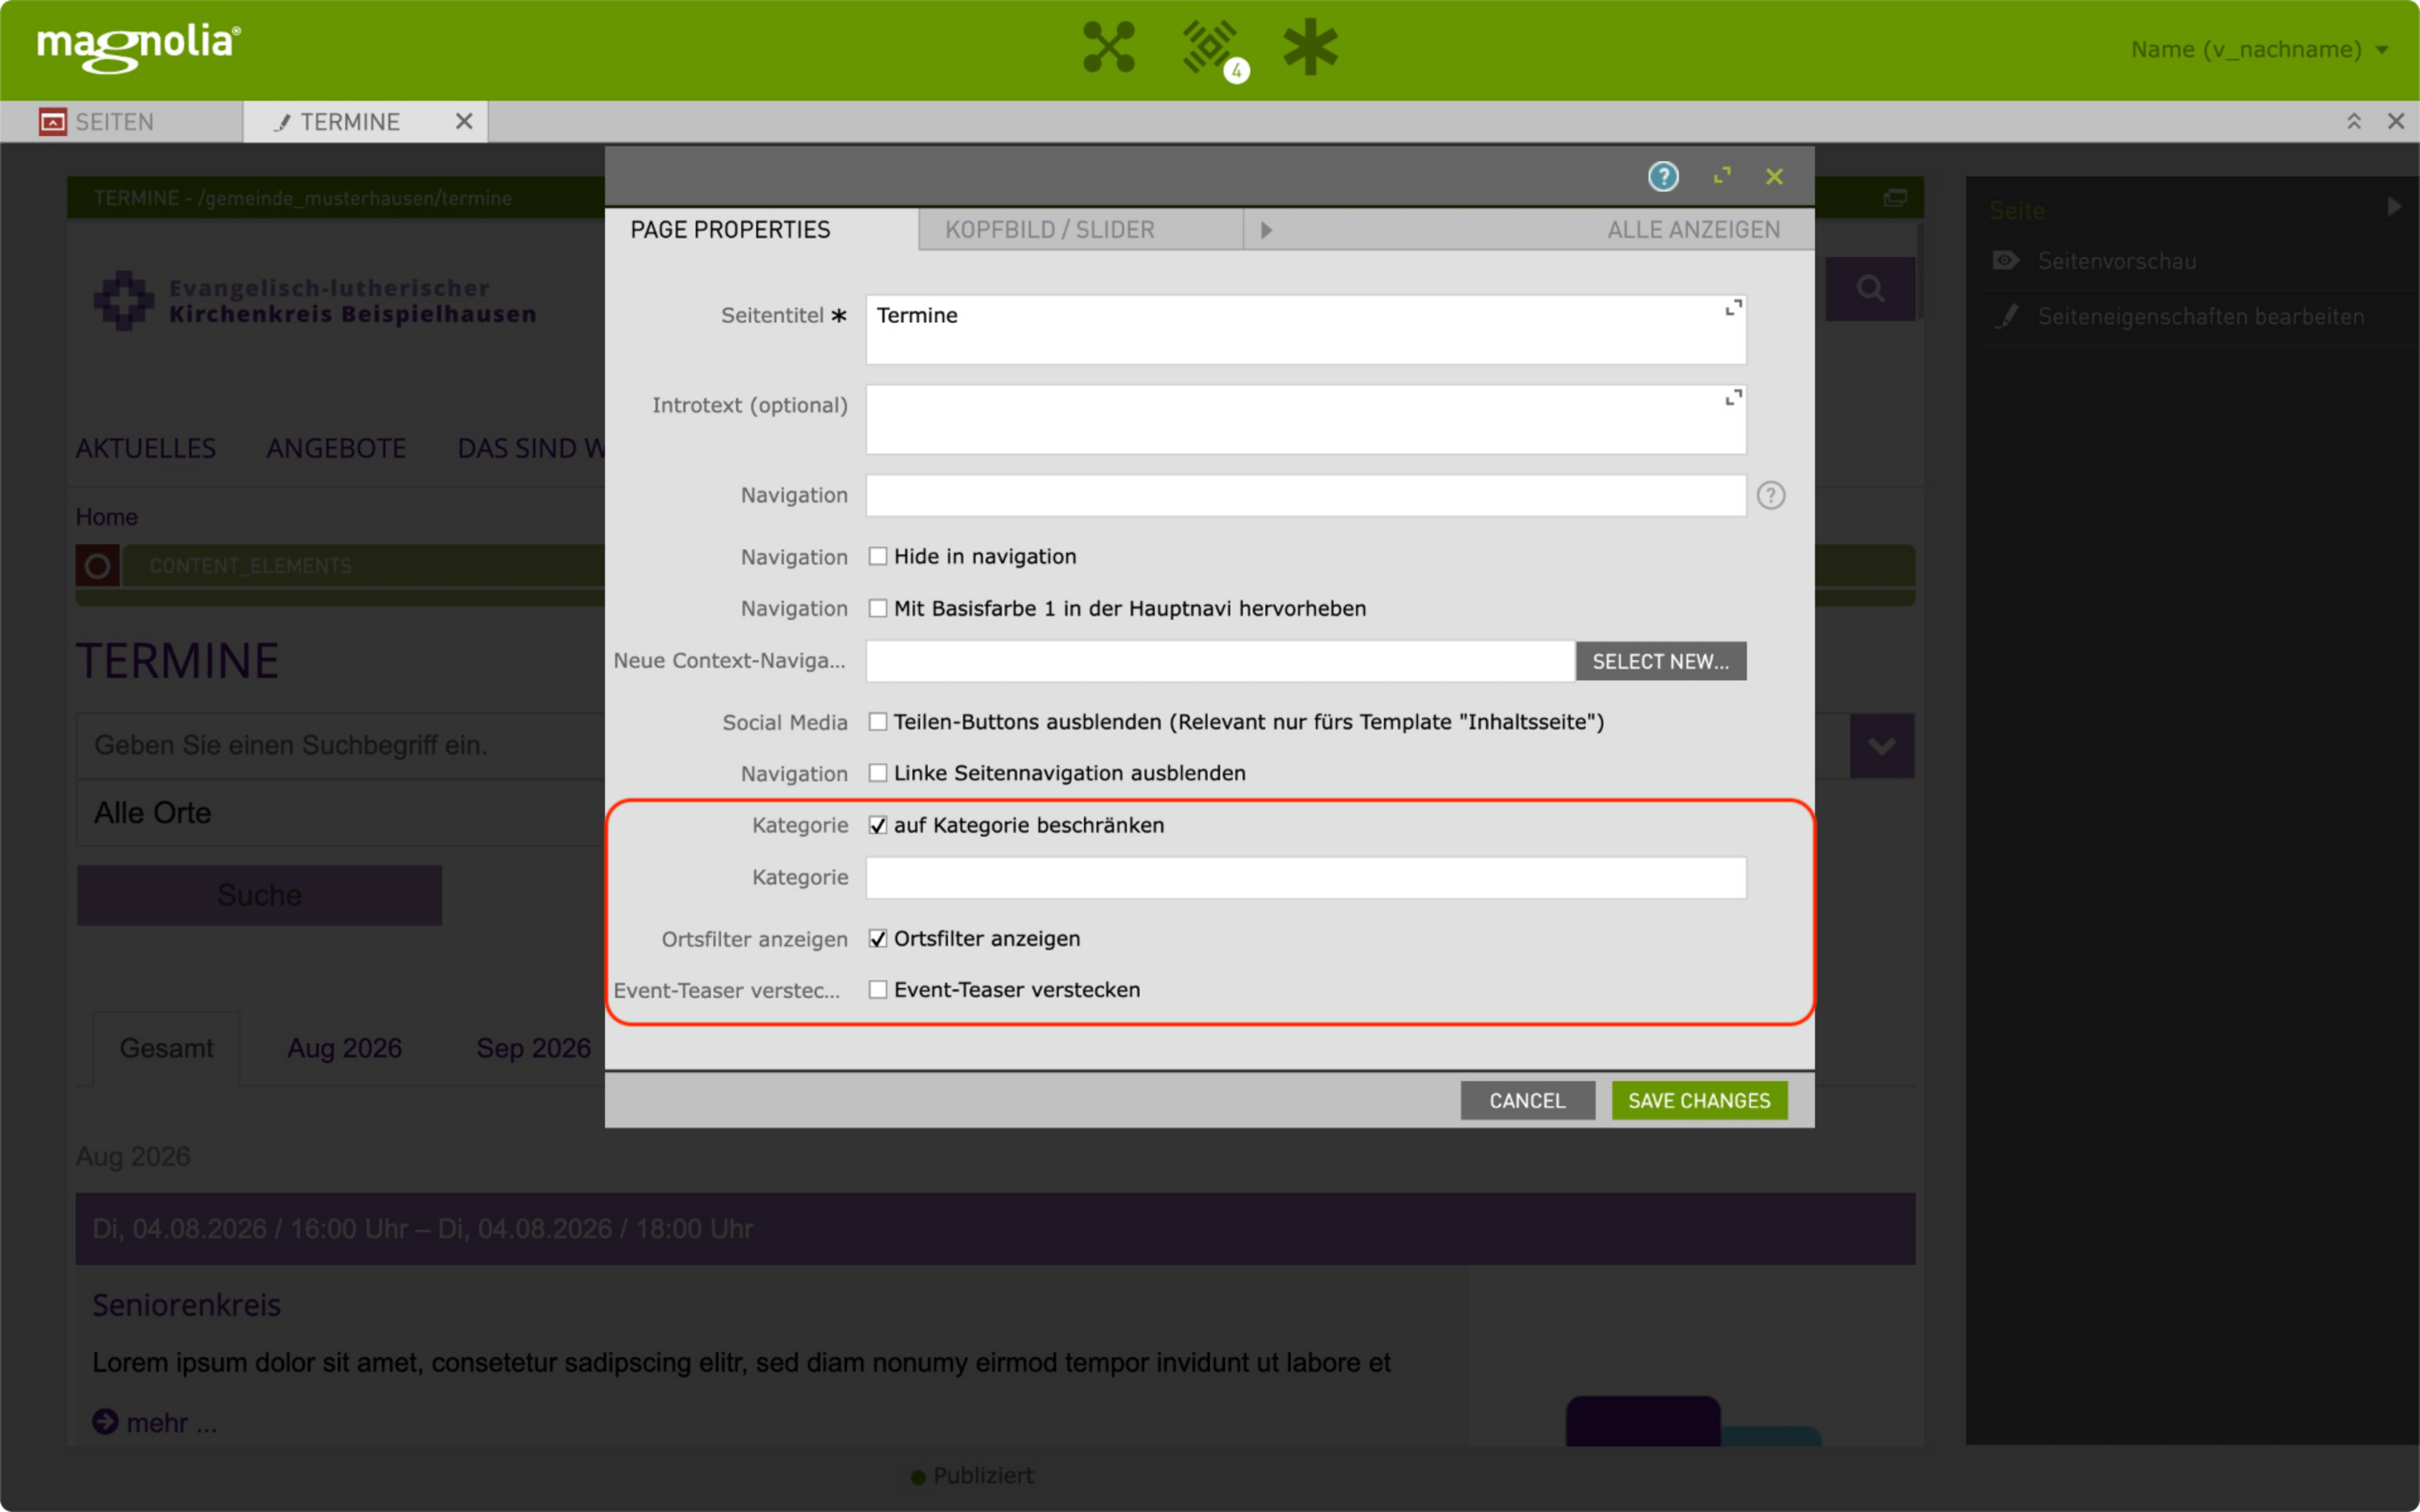
Task: Click the Seitenvorschau eye icon
Action: (x=2005, y=261)
